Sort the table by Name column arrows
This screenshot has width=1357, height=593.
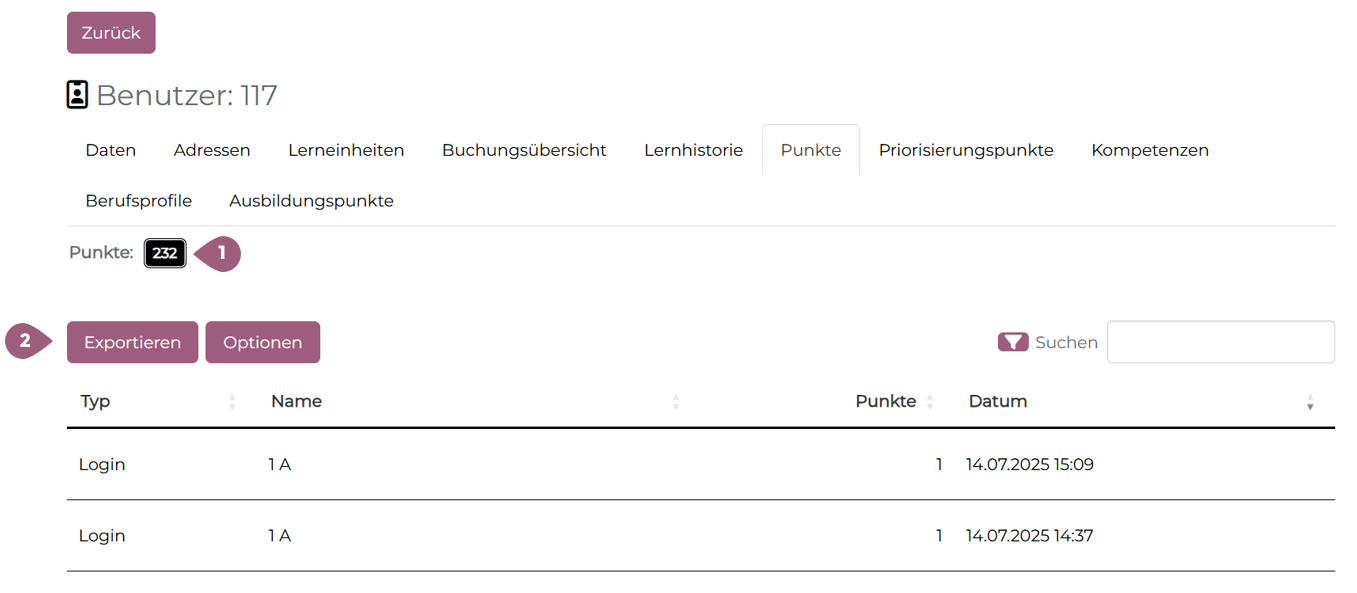point(676,402)
